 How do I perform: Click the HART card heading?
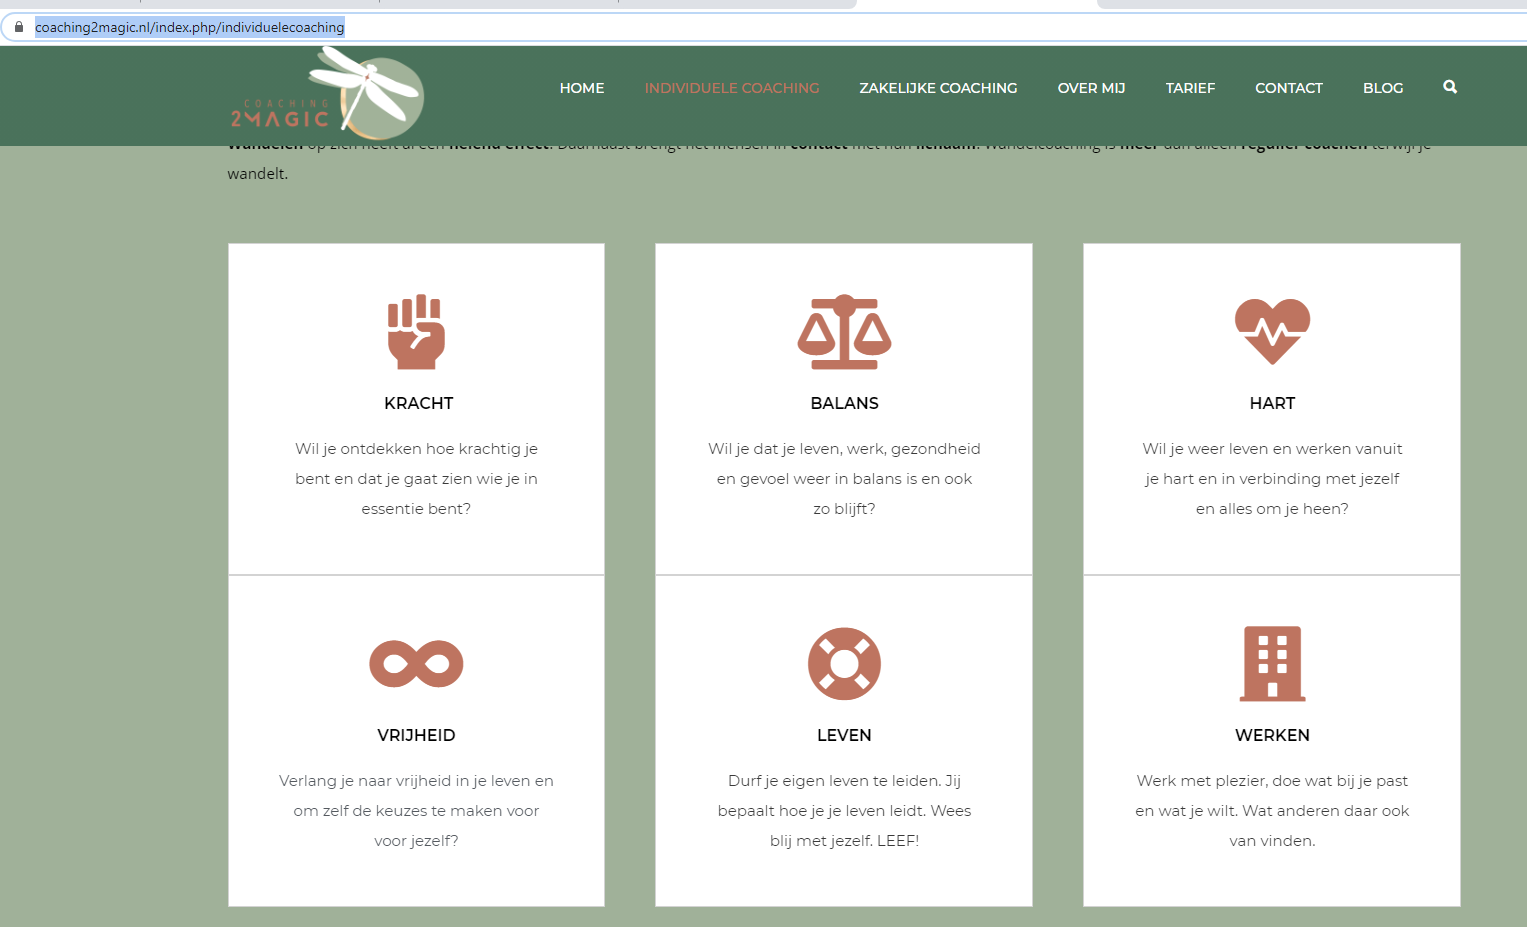[x=1272, y=403]
